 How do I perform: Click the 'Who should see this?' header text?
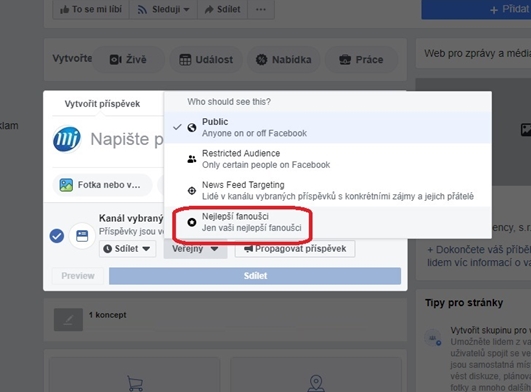pos(229,102)
